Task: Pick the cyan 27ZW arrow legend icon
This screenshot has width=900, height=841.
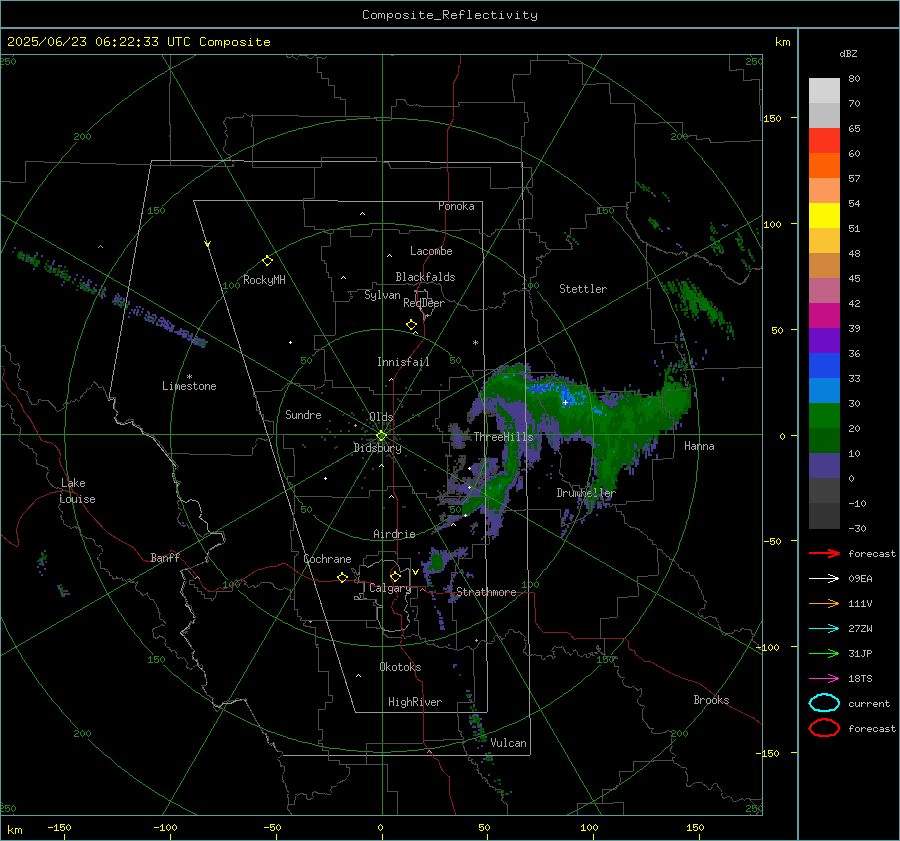Action: click(824, 629)
